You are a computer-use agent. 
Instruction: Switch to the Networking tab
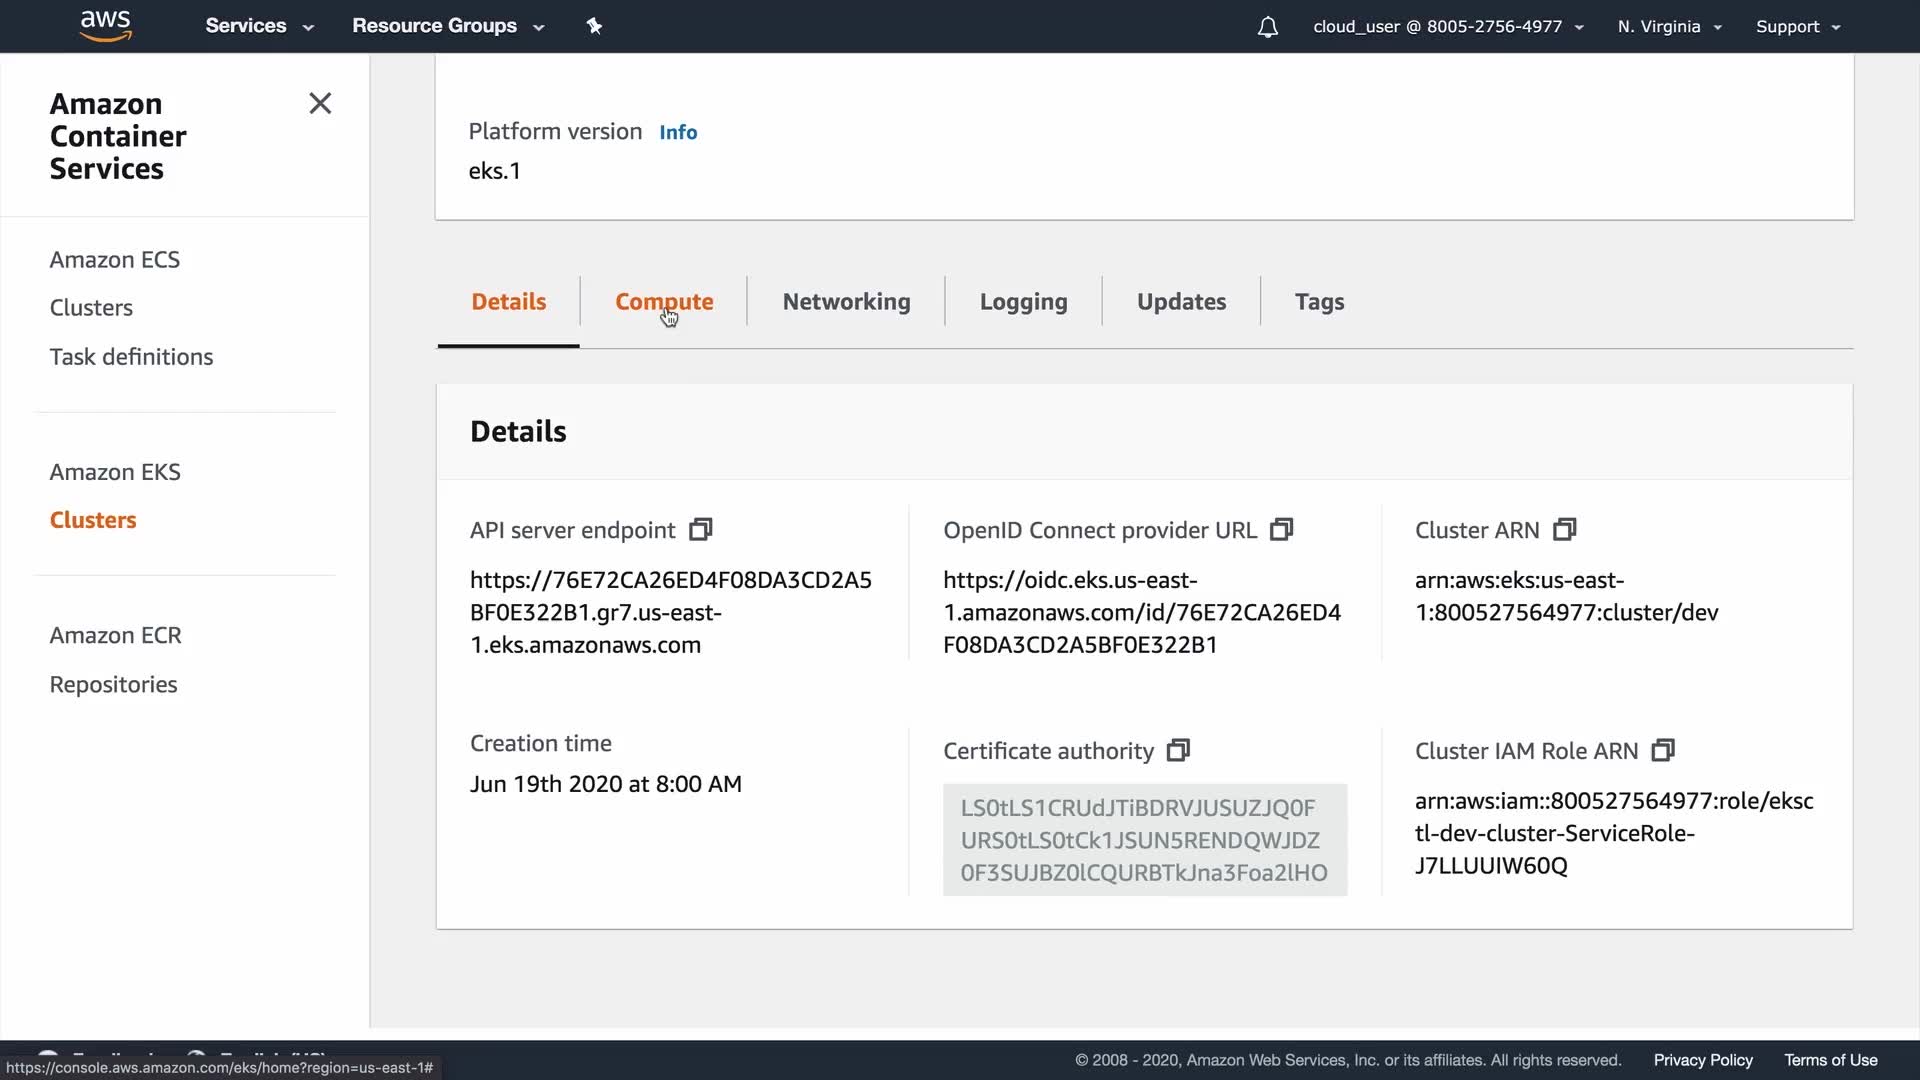(x=846, y=301)
